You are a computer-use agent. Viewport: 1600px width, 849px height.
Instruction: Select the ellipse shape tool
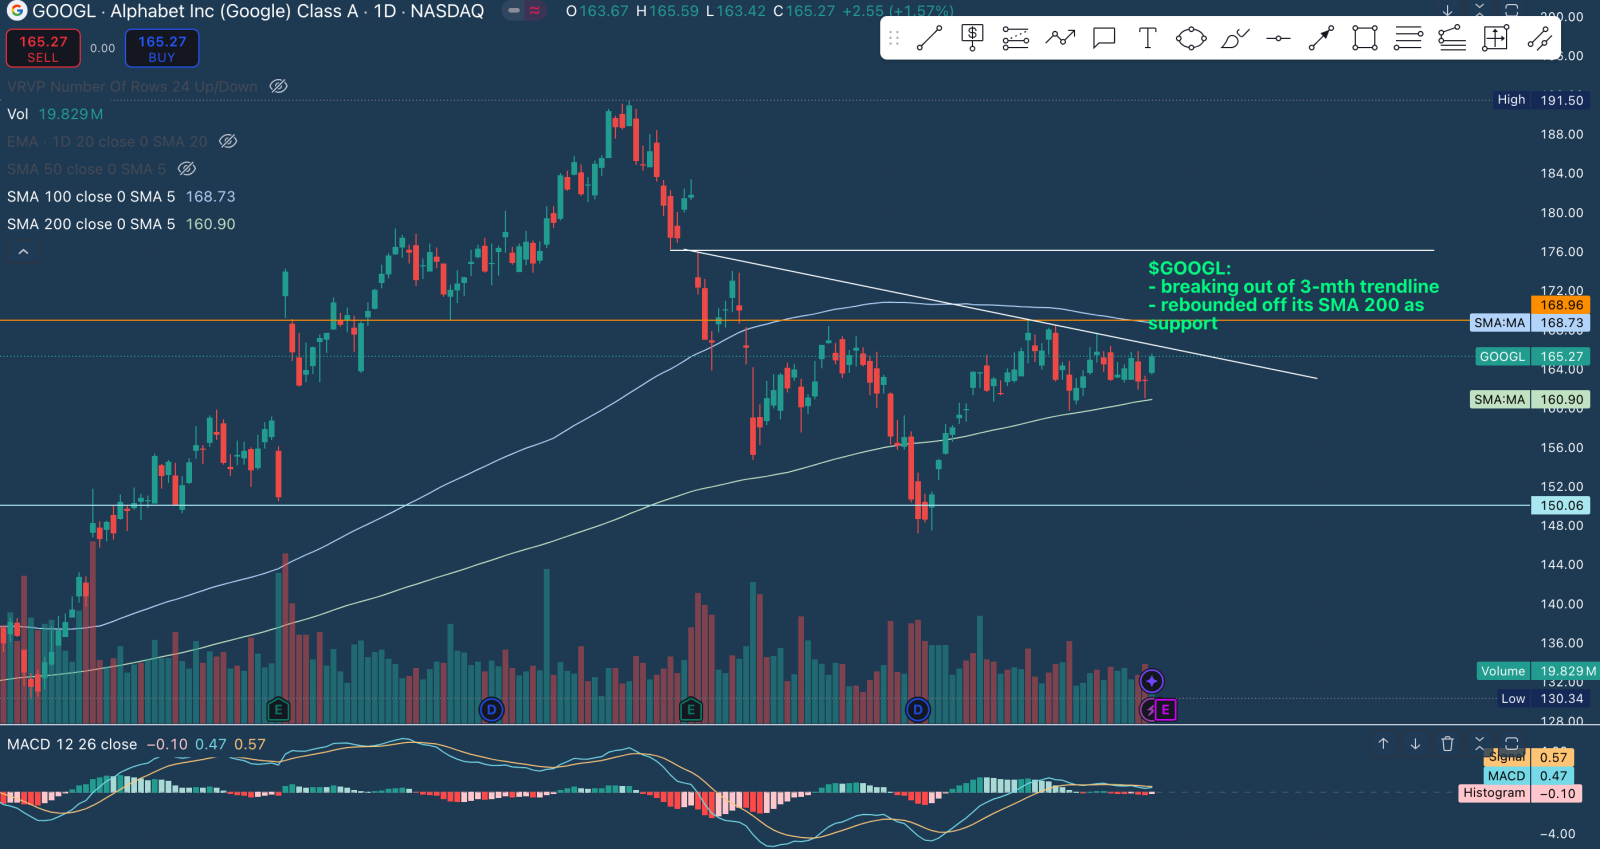tap(1191, 39)
